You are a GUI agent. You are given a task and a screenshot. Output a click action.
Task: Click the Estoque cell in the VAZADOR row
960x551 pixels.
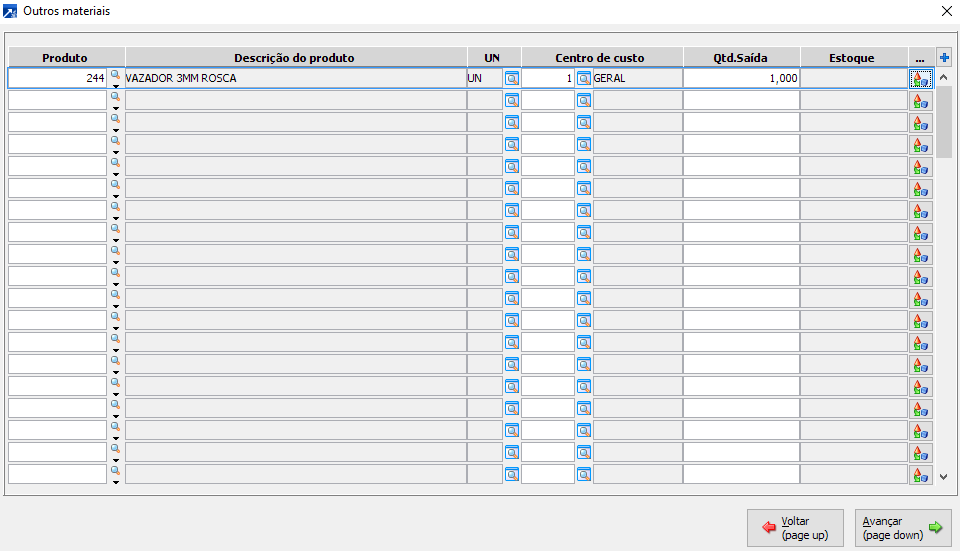[x=854, y=78]
